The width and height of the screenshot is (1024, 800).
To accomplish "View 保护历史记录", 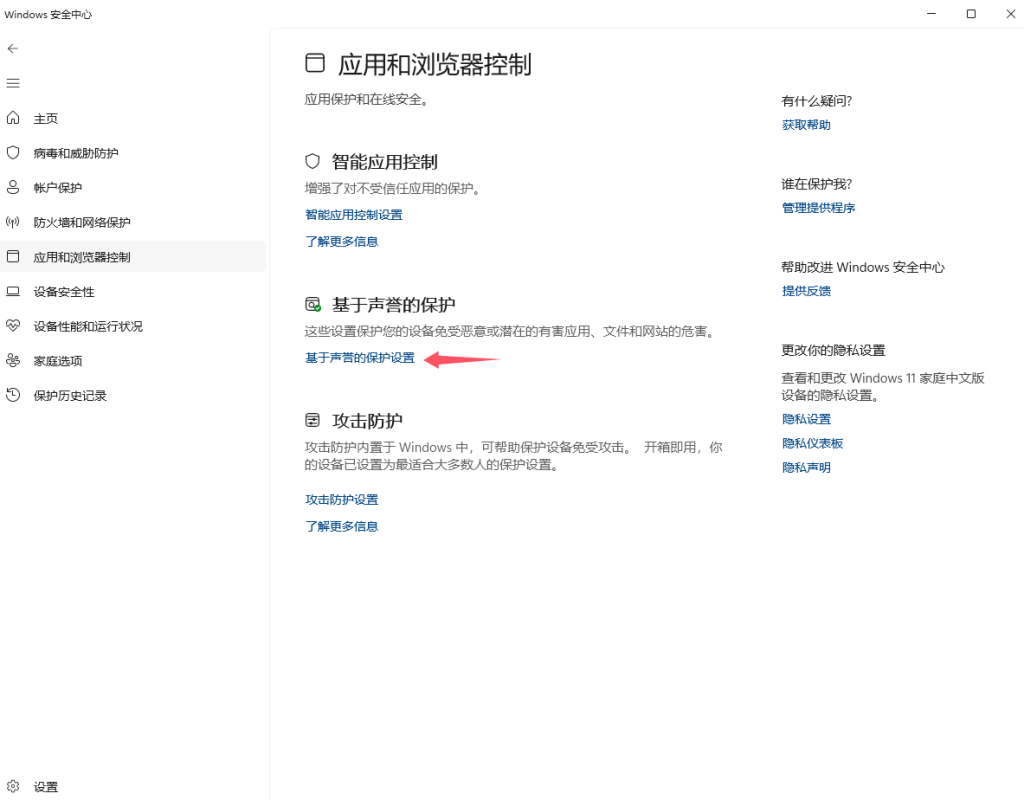I will [x=70, y=395].
